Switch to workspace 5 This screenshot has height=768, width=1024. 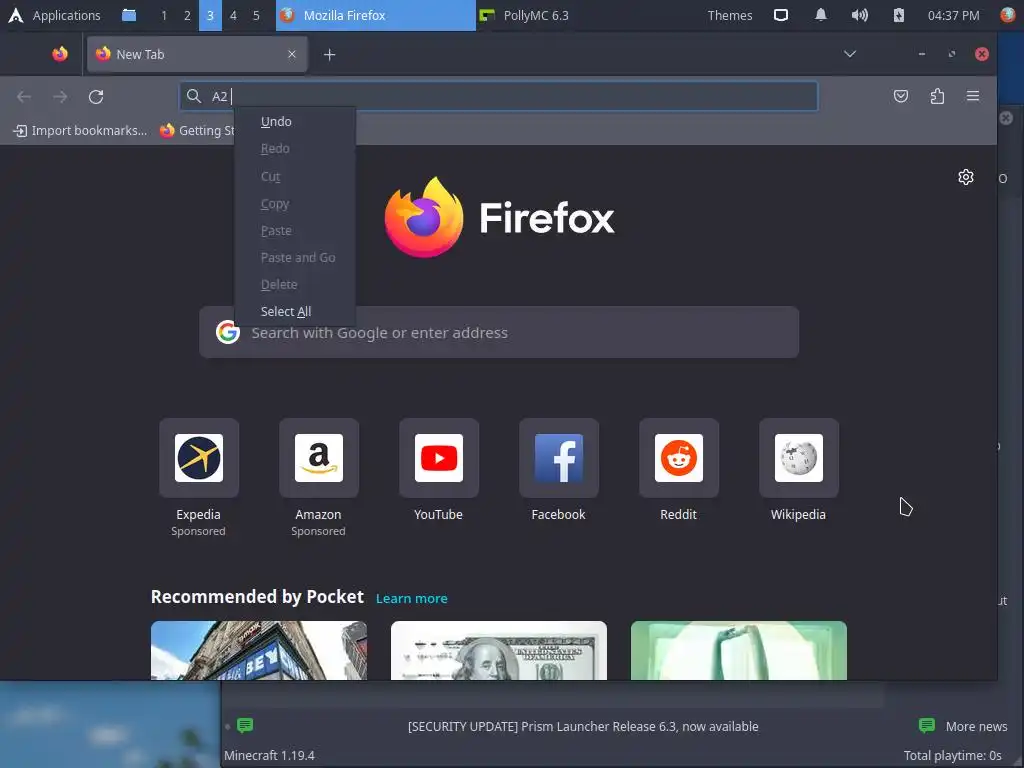pyautogui.click(x=256, y=15)
